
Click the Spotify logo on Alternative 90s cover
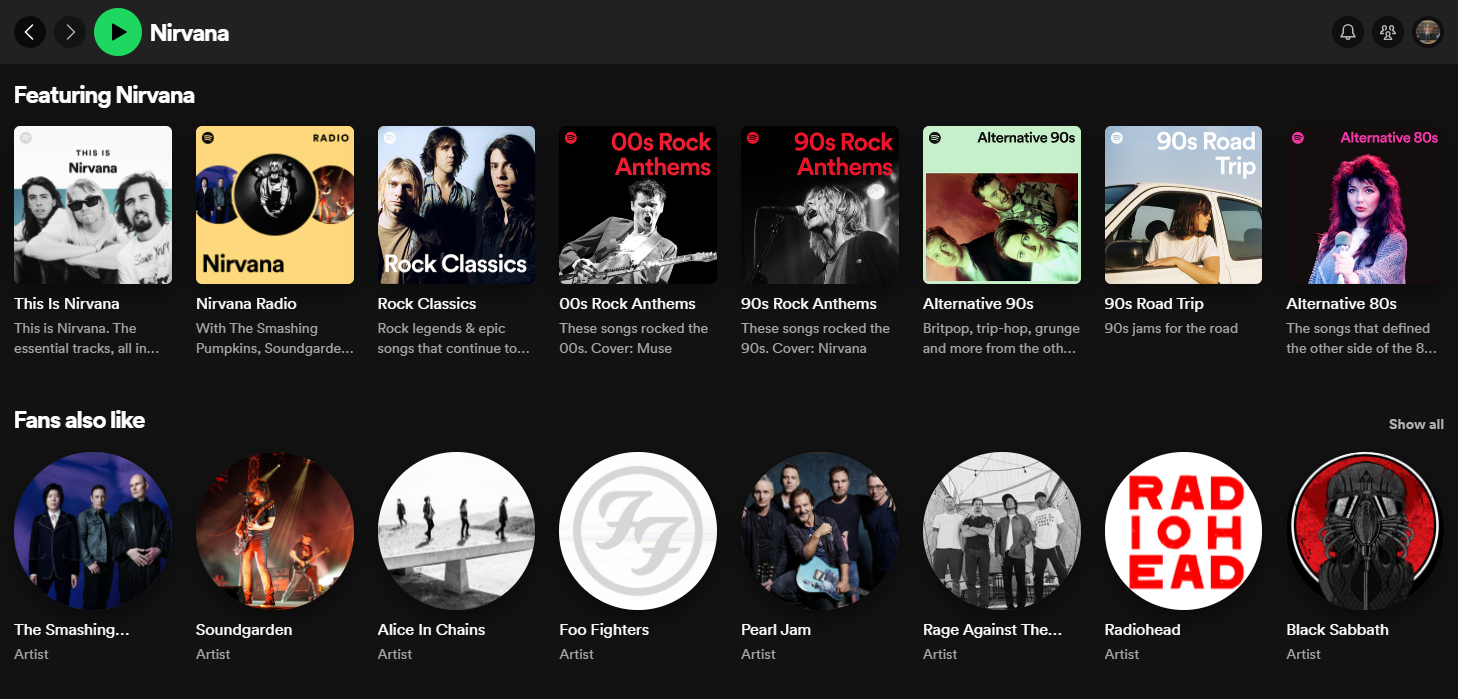tap(935, 137)
